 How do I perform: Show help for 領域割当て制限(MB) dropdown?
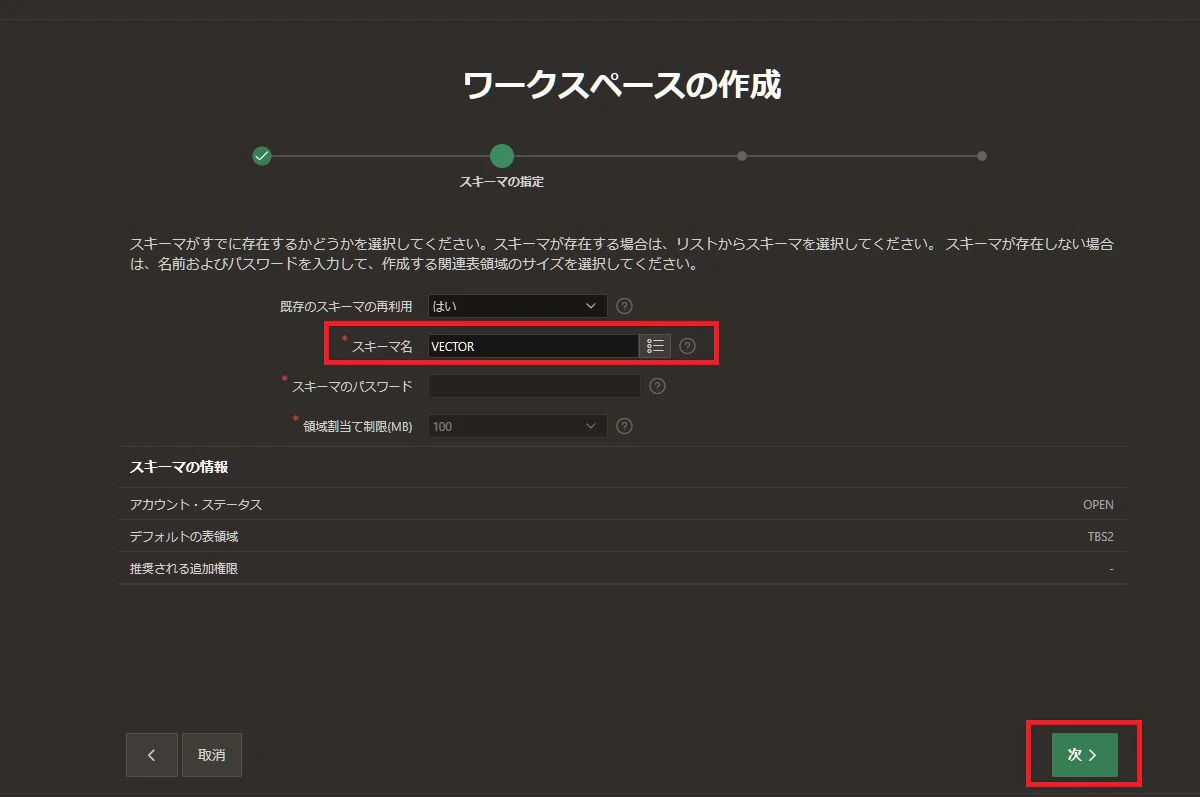(x=625, y=426)
